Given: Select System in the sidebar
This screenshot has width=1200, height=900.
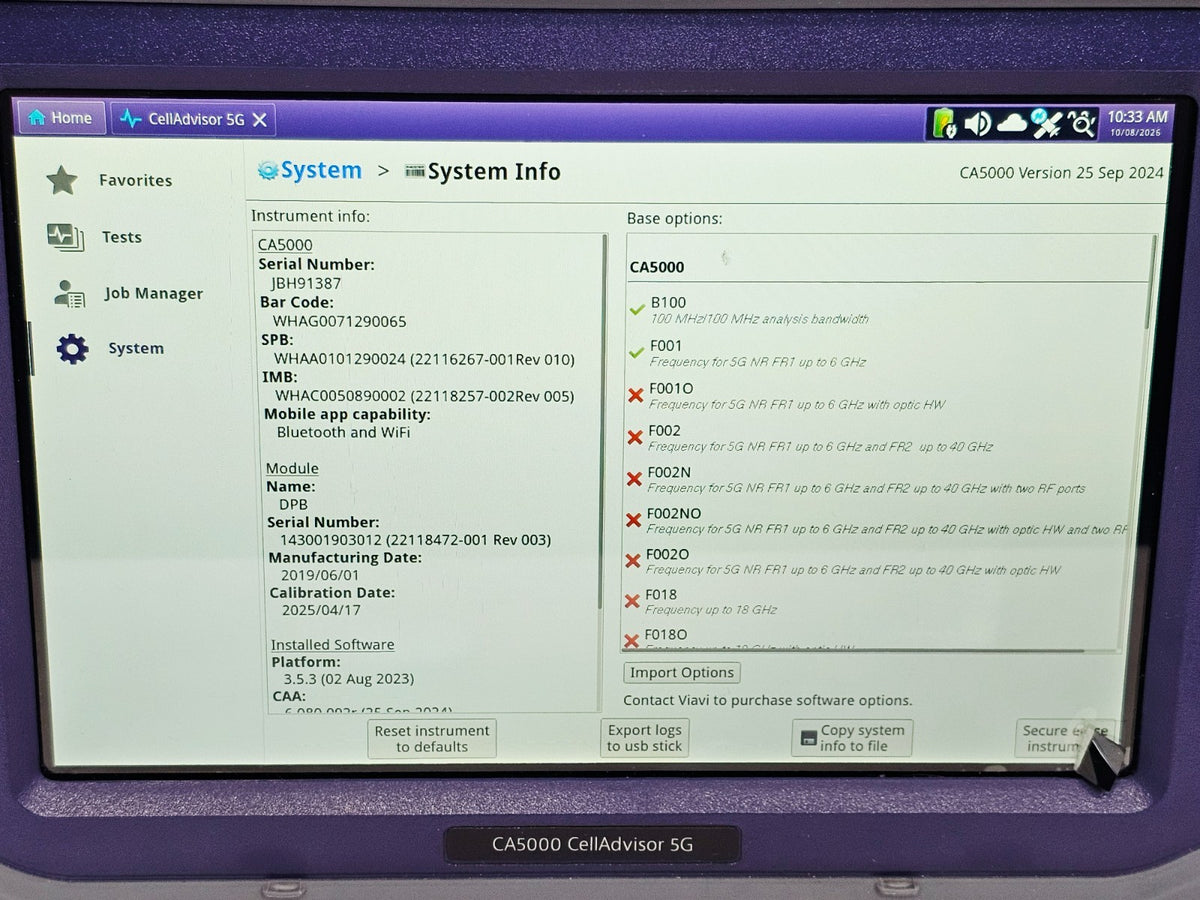Looking at the screenshot, I should (x=136, y=348).
